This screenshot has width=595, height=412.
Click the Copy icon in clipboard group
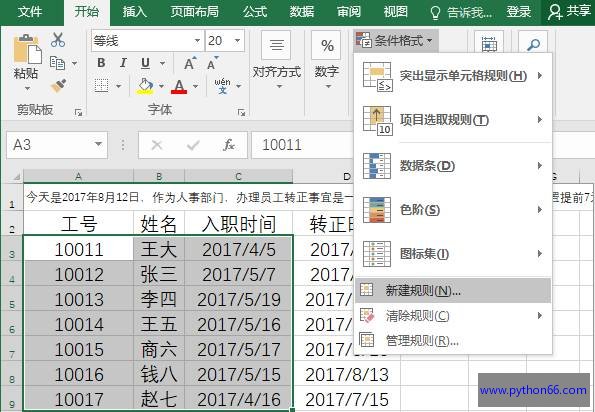pyautogui.click(x=58, y=63)
